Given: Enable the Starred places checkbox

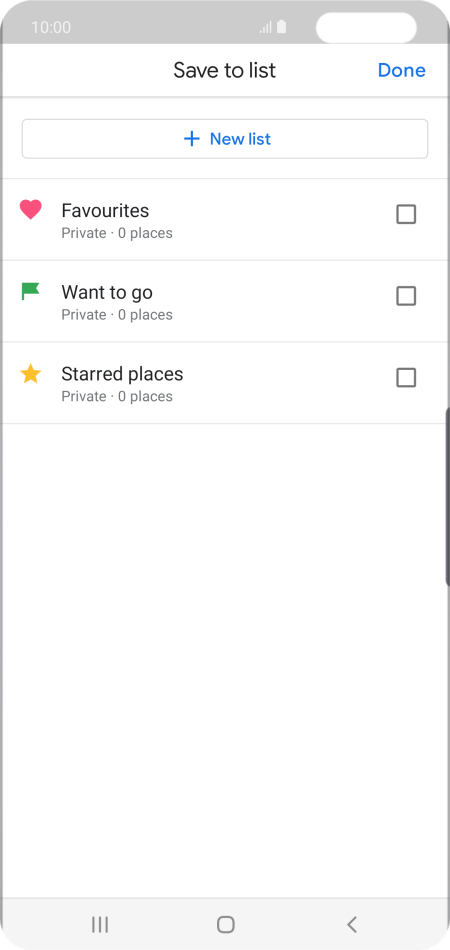Looking at the screenshot, I should coord(406,377).
